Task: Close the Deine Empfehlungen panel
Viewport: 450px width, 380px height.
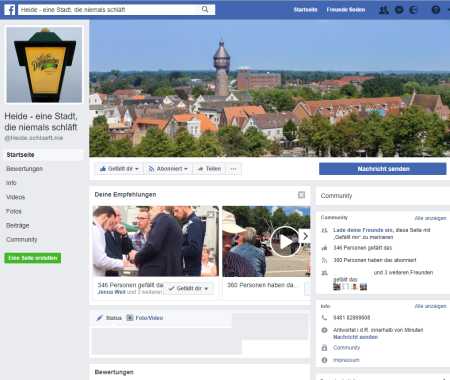Action: (x=301, y=195)
